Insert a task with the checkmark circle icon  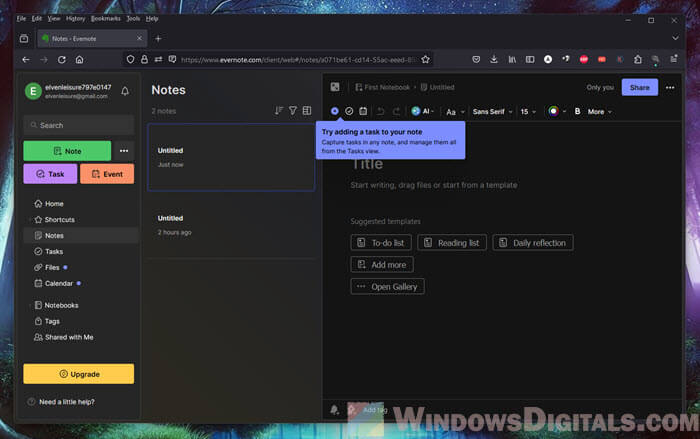(x=349, y=111)
